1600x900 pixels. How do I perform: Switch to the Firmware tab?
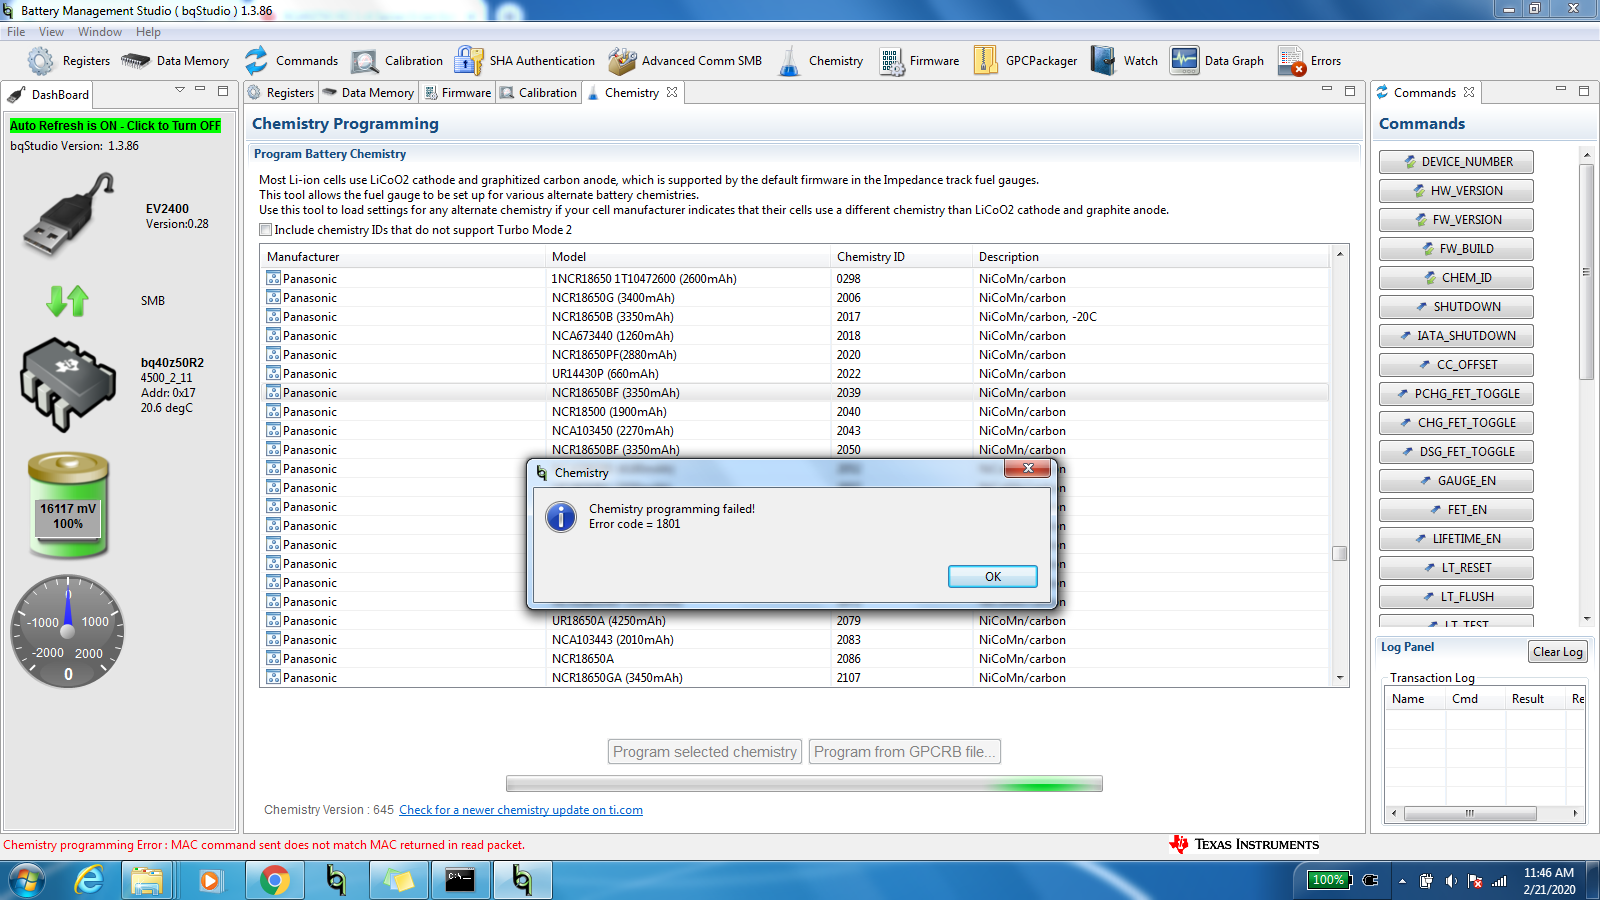458,93
